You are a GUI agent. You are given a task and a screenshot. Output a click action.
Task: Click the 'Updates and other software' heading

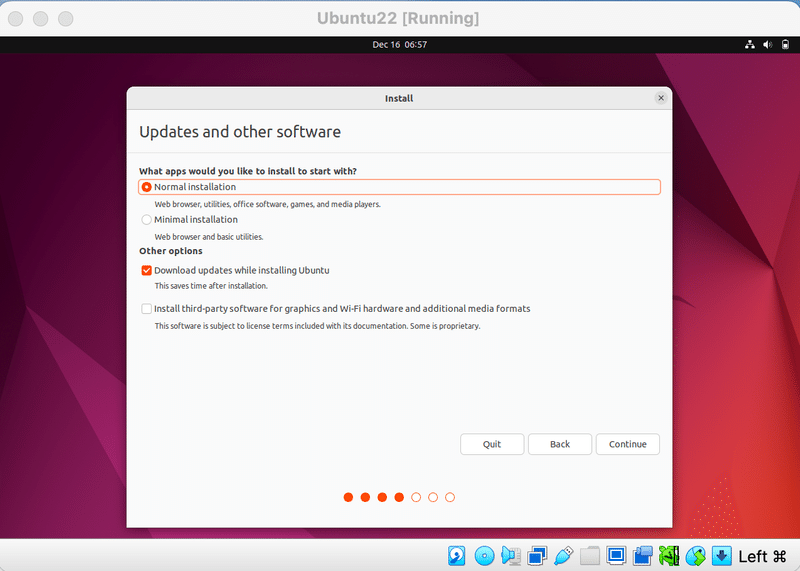240,132
